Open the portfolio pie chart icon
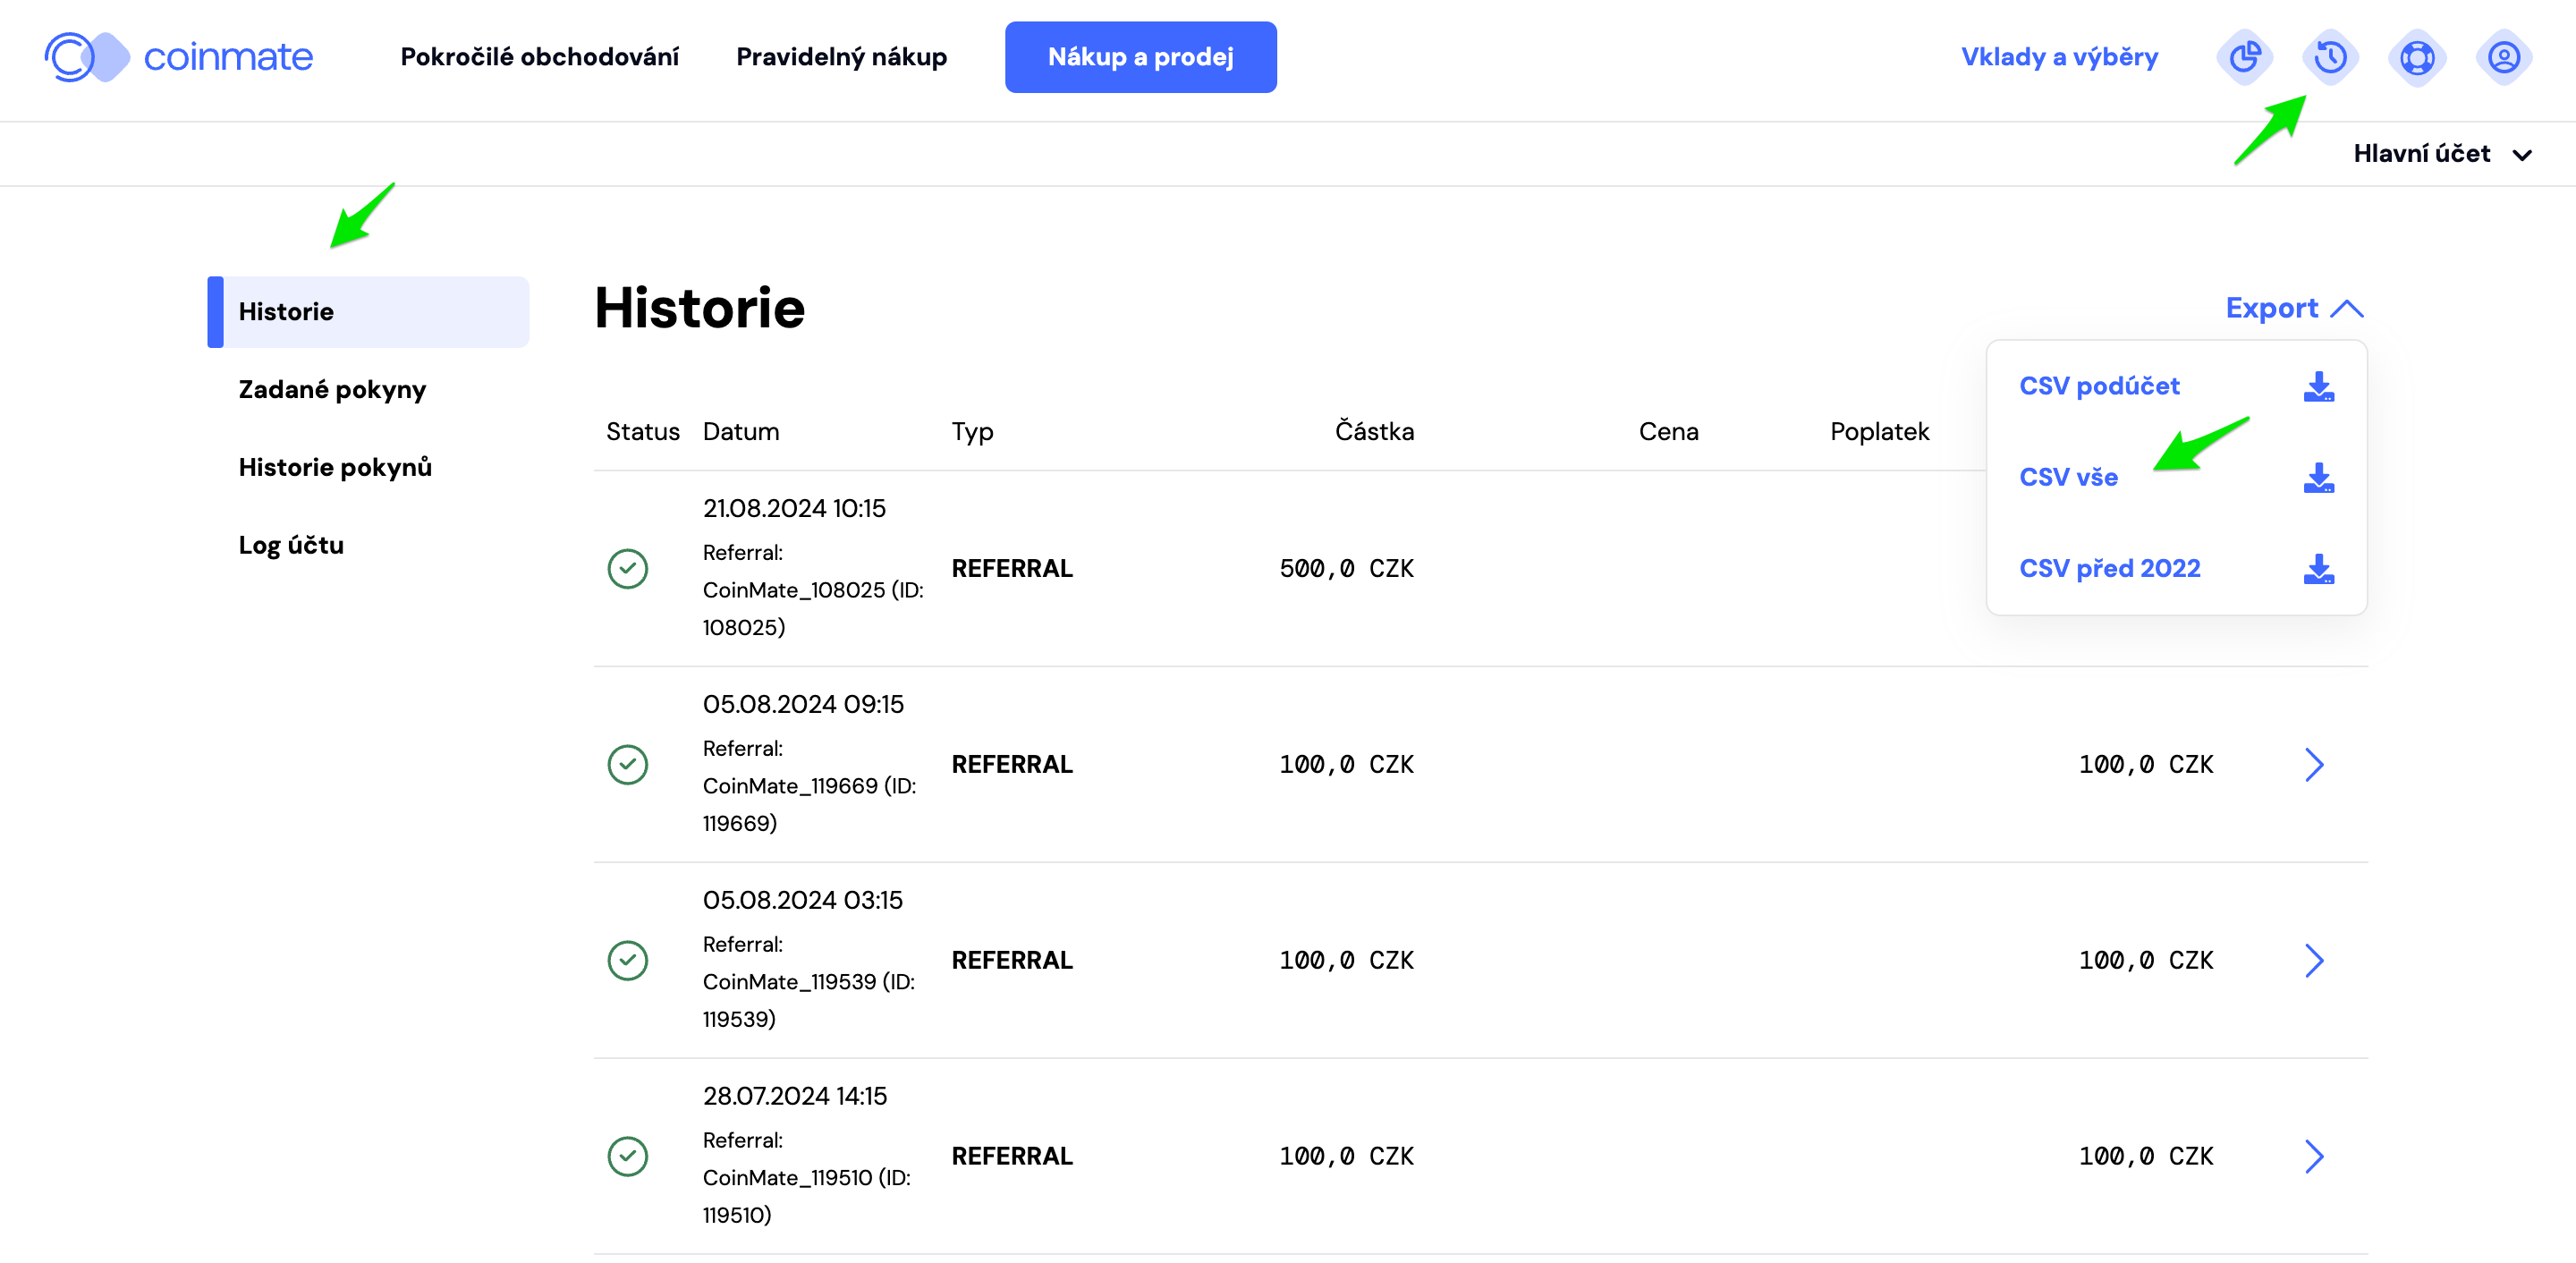 pos(2244,57)
